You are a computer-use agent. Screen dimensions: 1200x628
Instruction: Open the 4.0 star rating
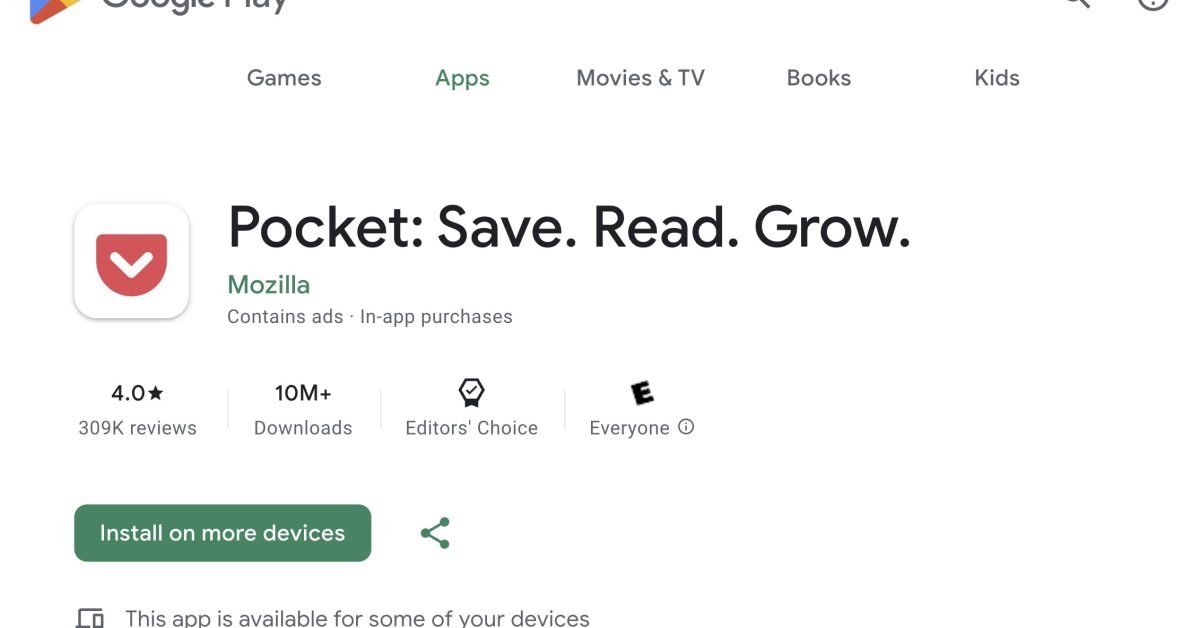coord(137,393)
